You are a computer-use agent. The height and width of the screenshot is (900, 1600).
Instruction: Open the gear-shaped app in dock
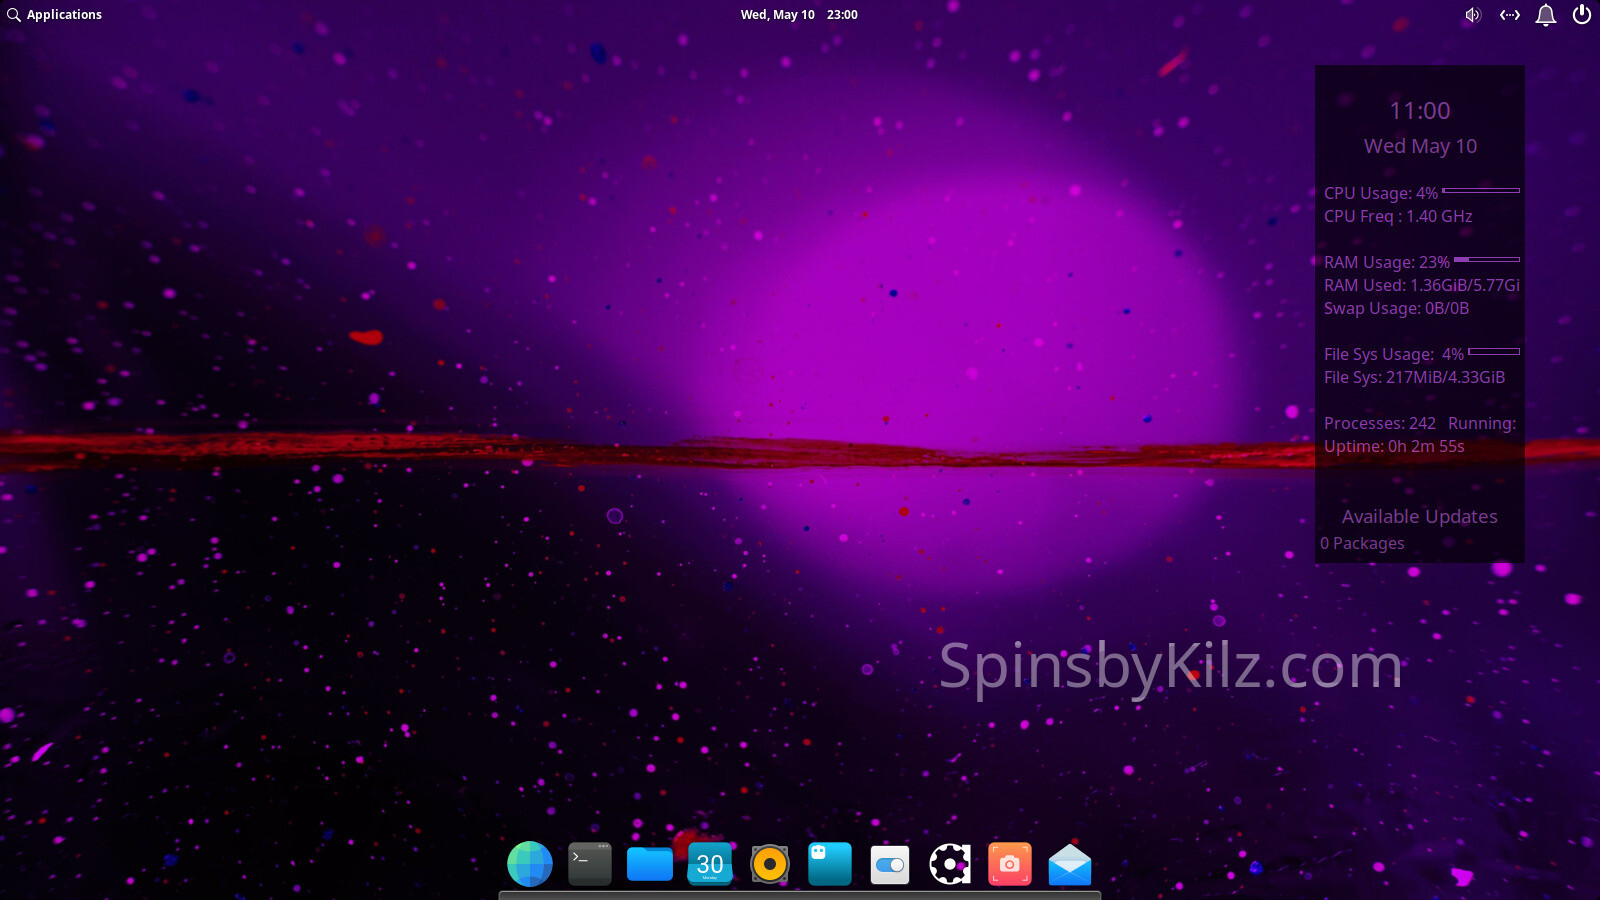point(950,864)
